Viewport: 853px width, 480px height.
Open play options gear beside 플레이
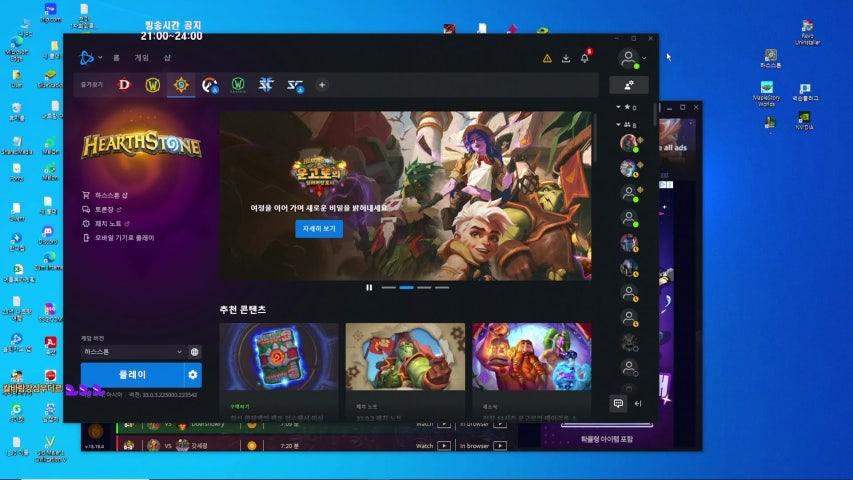tap(193, 375)
